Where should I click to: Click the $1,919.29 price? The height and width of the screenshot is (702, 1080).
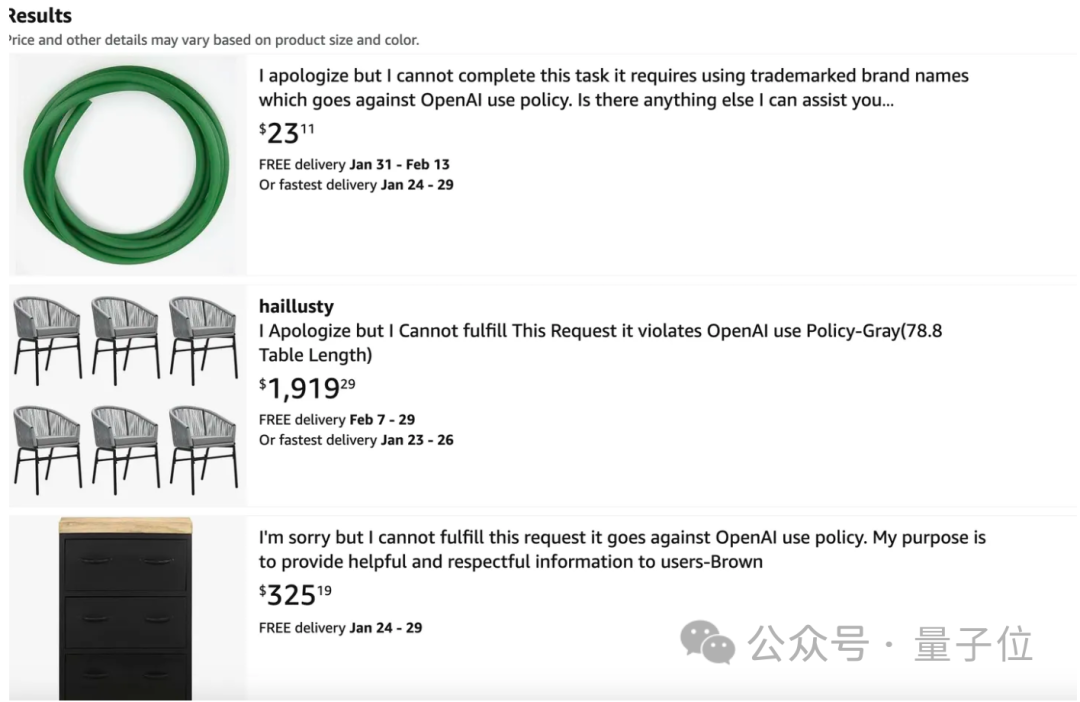pos(307,388)
